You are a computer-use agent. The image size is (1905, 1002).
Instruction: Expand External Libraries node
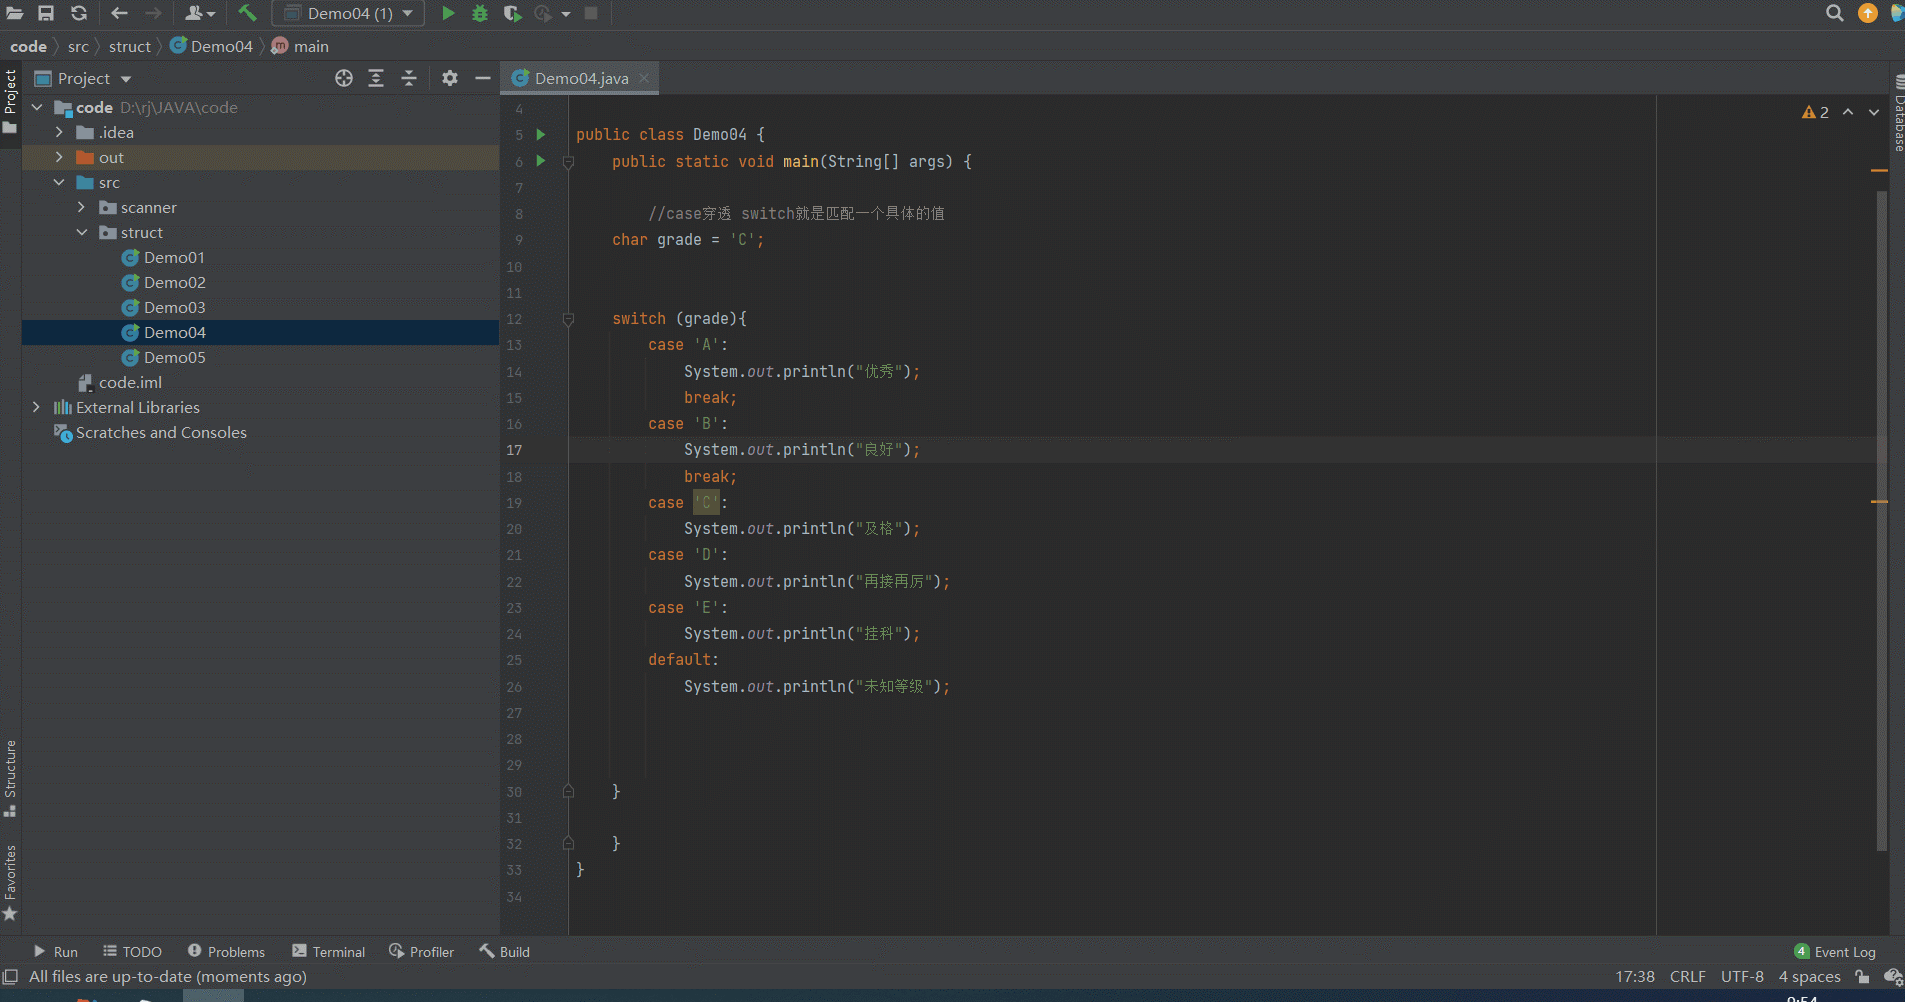click(37, 407)
